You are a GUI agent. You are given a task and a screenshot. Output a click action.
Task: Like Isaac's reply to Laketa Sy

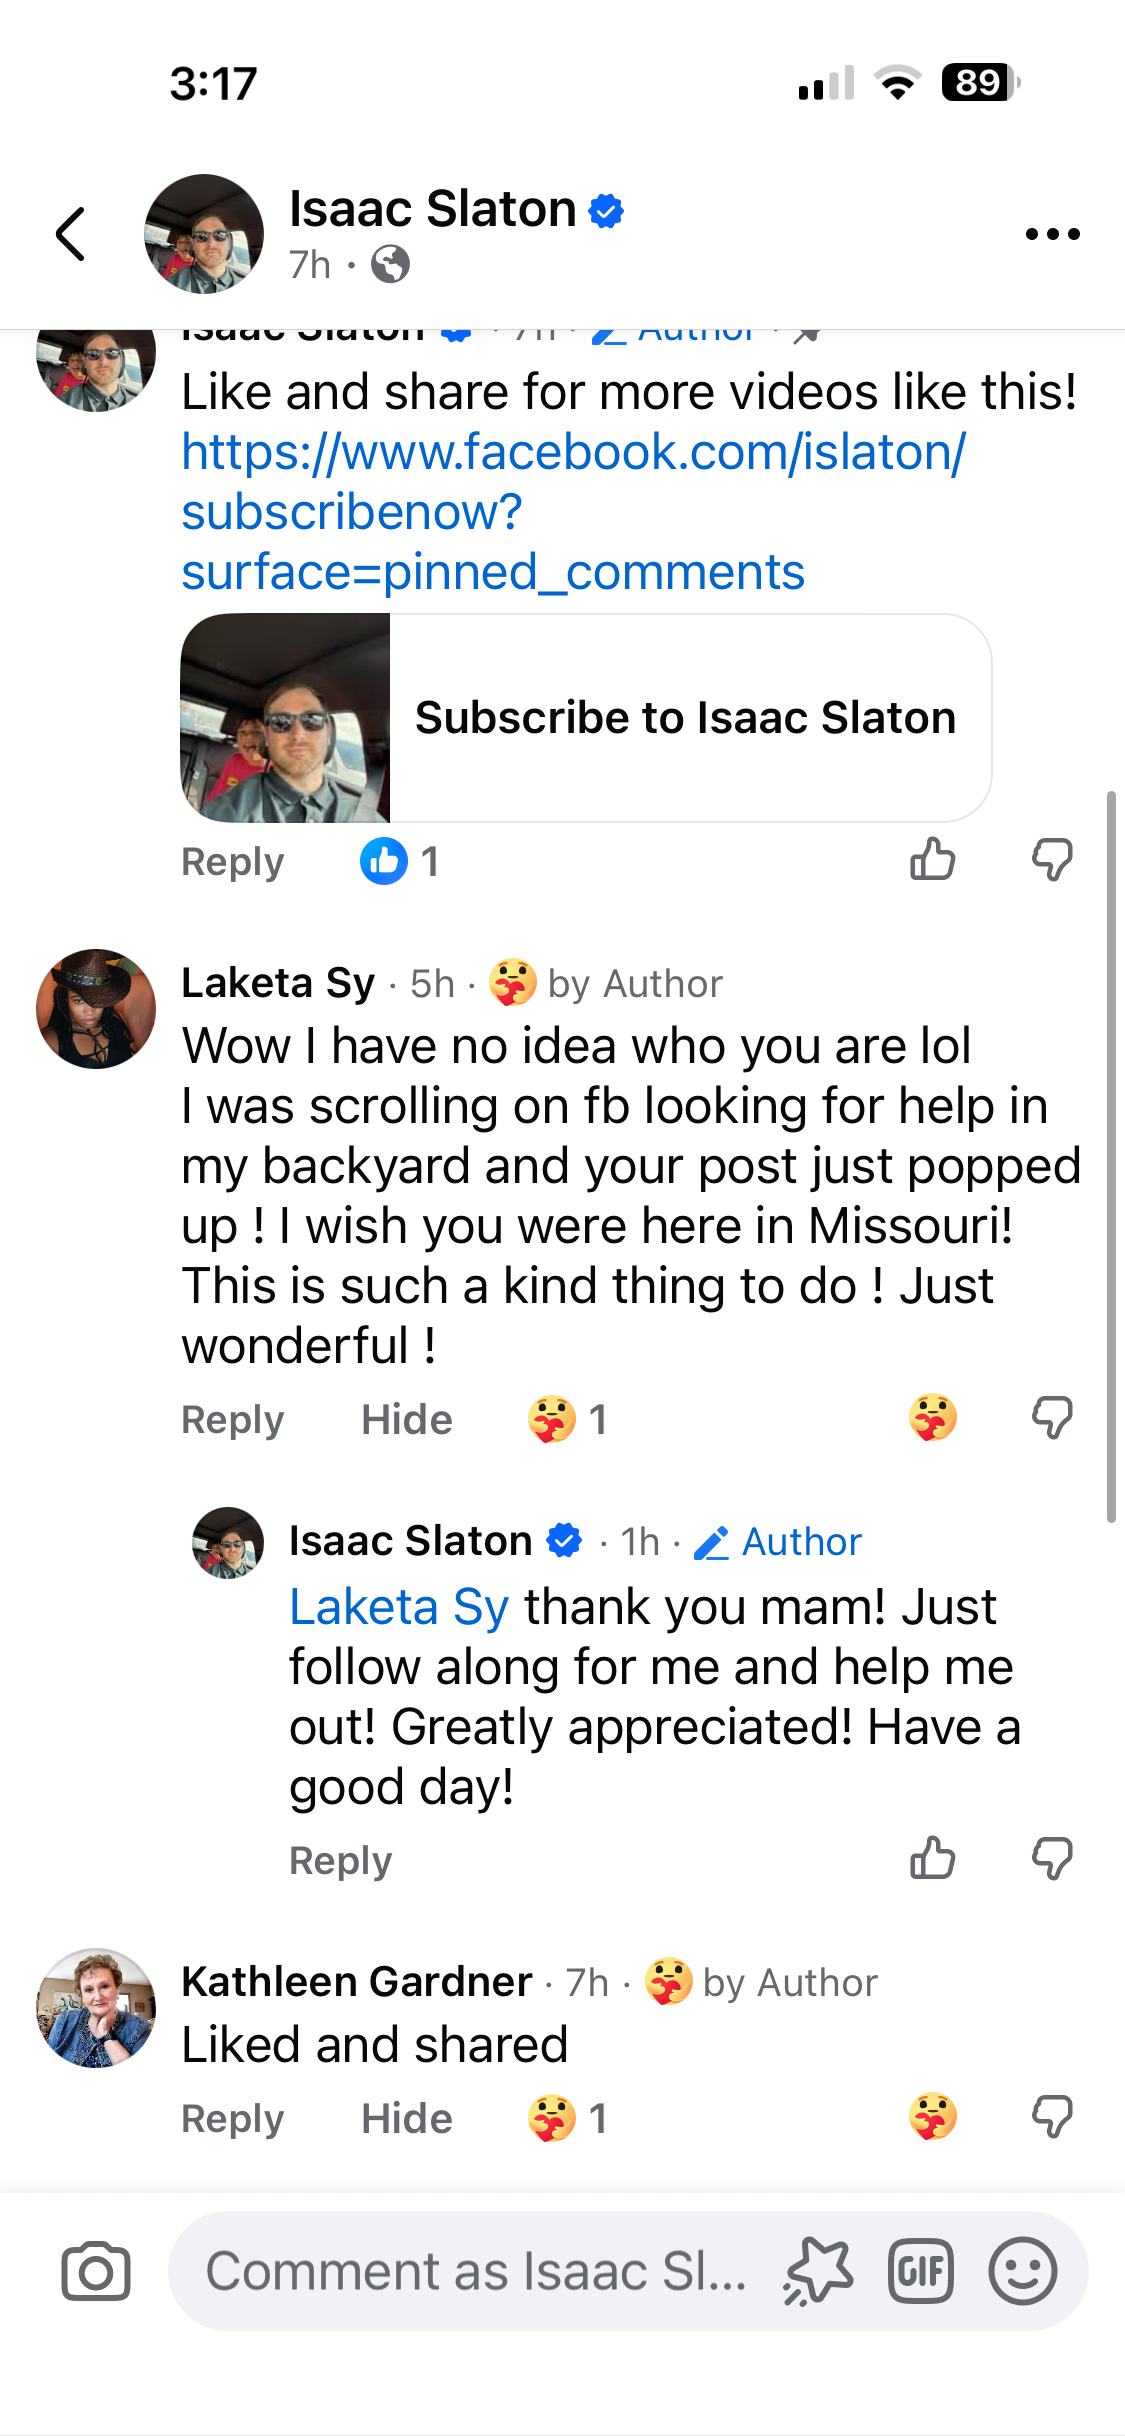pyautogui.click(x=932, y=1859)
